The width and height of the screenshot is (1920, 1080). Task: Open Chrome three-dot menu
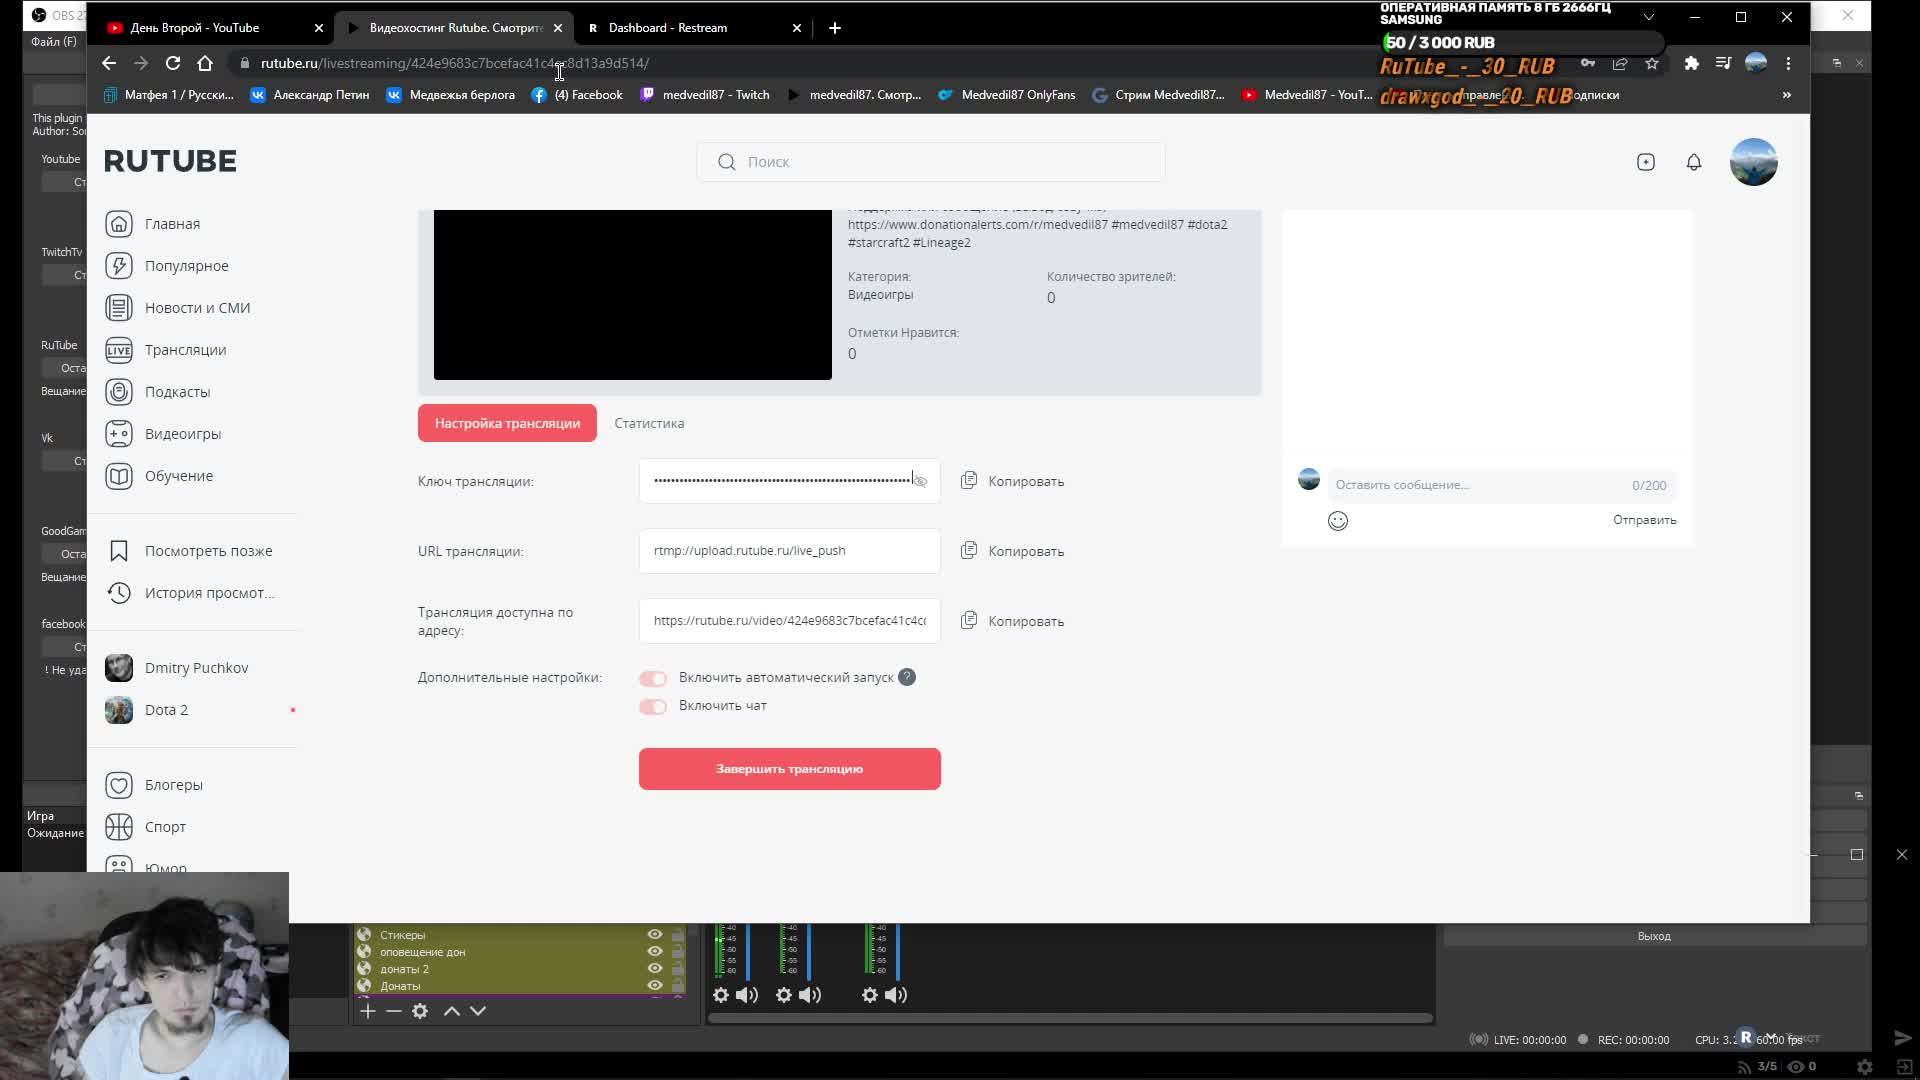coord(1788,63)
